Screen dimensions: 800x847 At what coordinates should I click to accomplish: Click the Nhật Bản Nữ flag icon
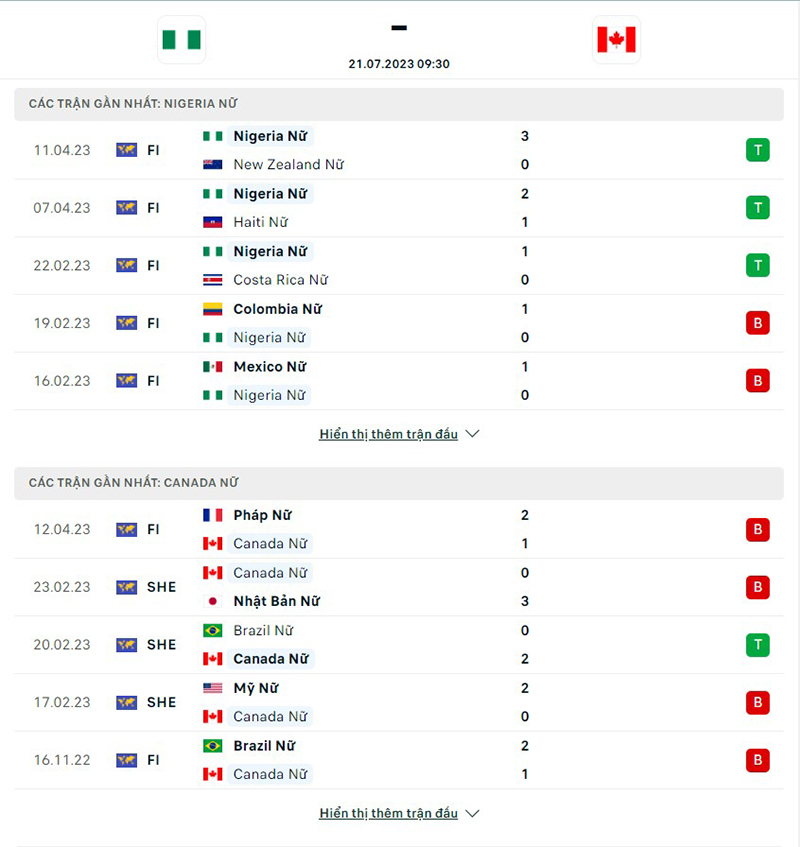(214, 601)
